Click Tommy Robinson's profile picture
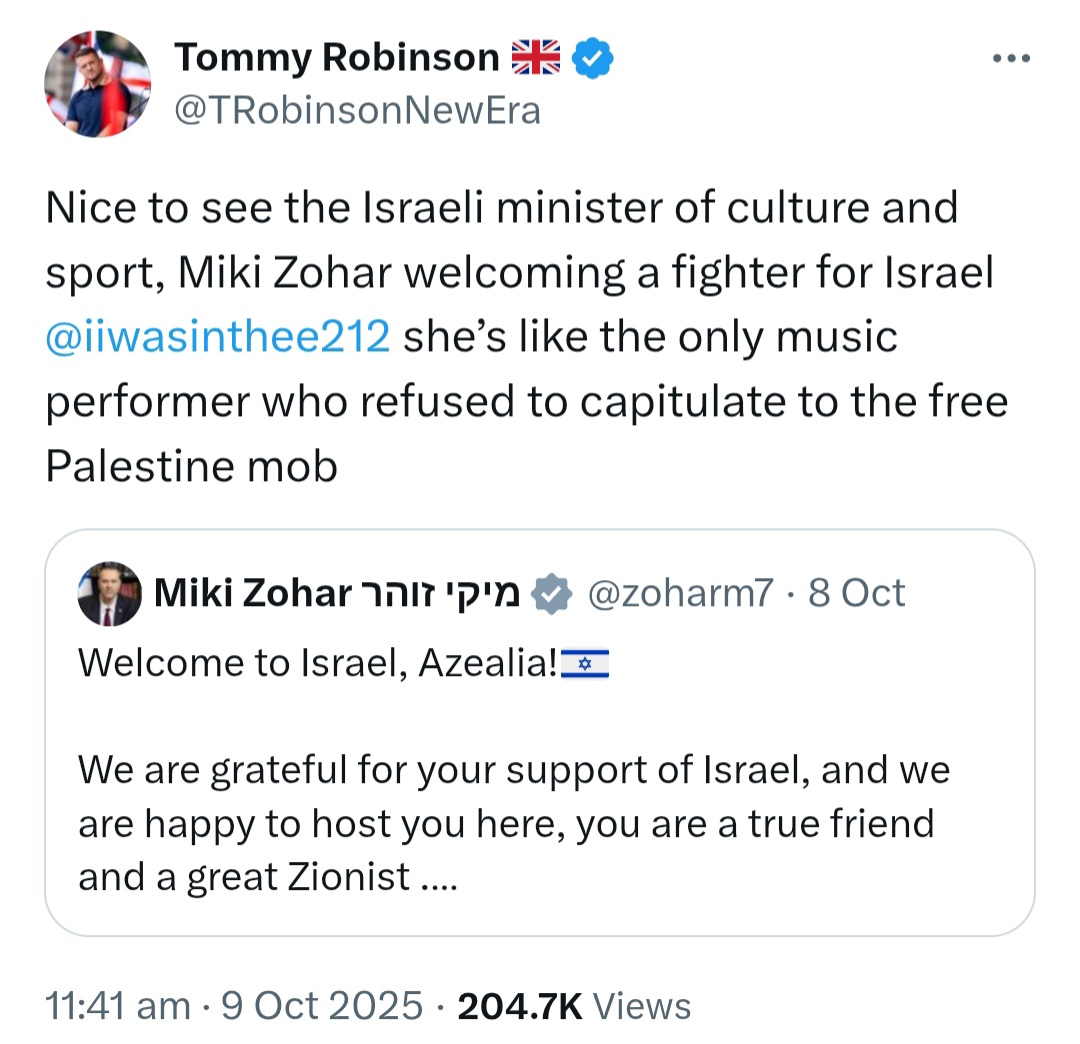This screenshot has width=1080, height=1044. click(x=97, y=84)
